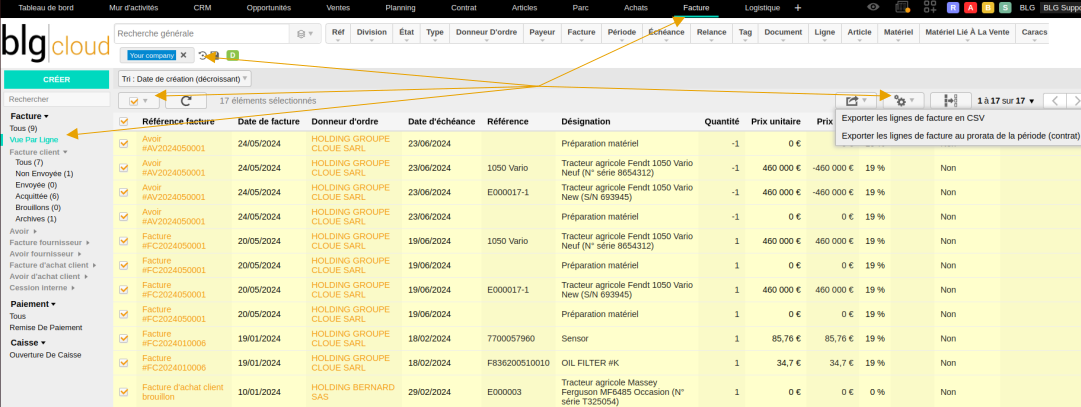Switch to the CRM tab
Viewport: 1081px width, 407px height.
[x=203, y=8]
